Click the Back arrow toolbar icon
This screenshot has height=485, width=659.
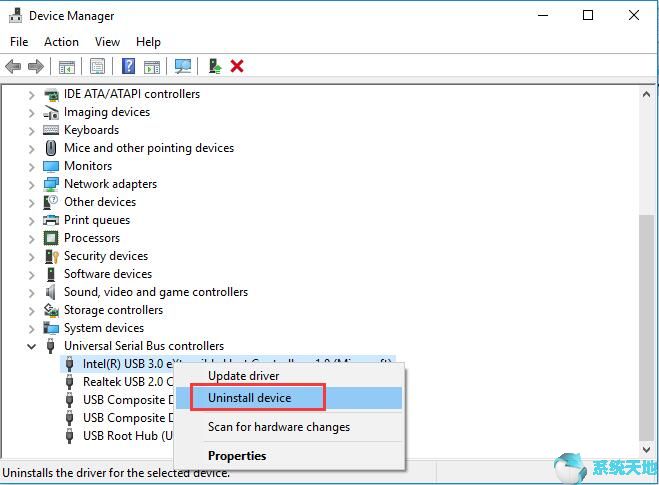(x=13, y=66)
